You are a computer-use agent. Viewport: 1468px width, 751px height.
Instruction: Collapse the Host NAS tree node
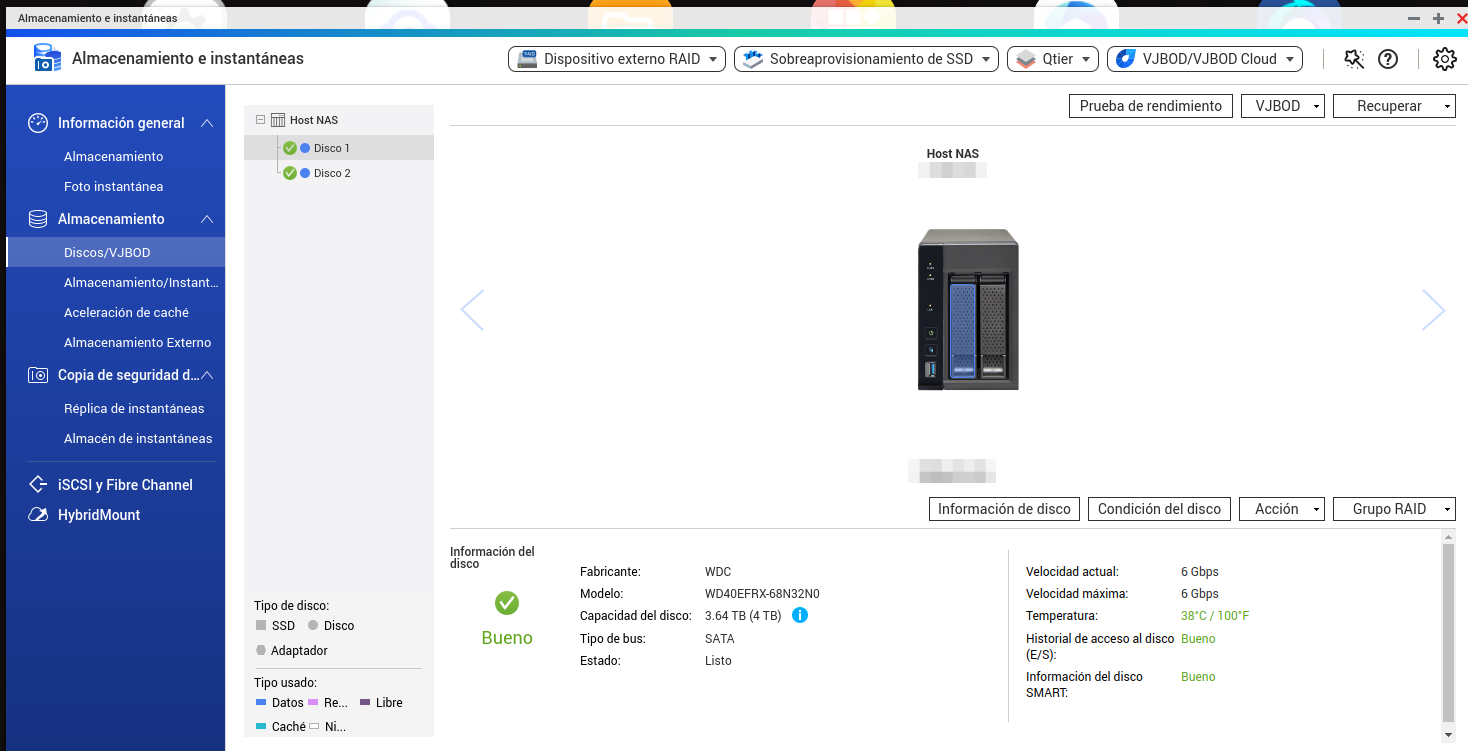pos(261,120)
